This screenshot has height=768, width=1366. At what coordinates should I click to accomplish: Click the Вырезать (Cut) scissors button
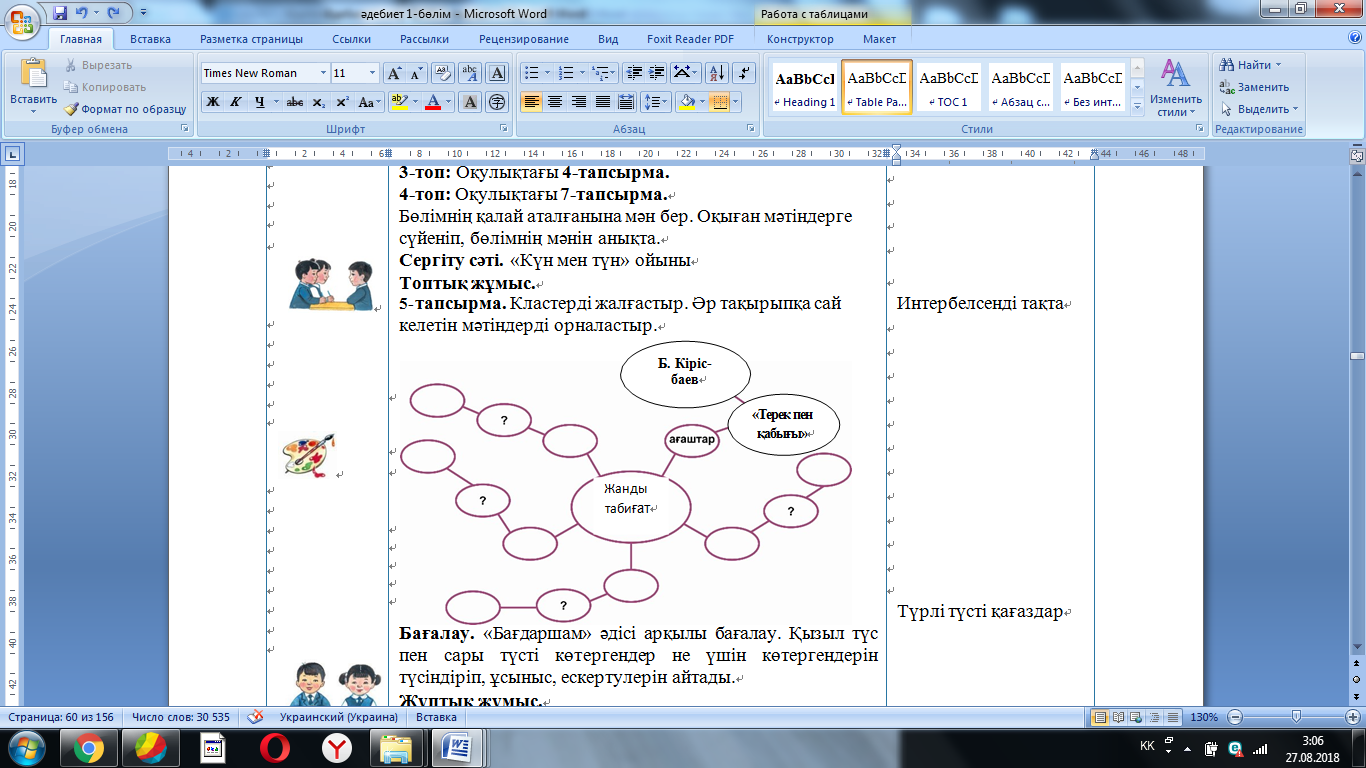coord(98,65)
